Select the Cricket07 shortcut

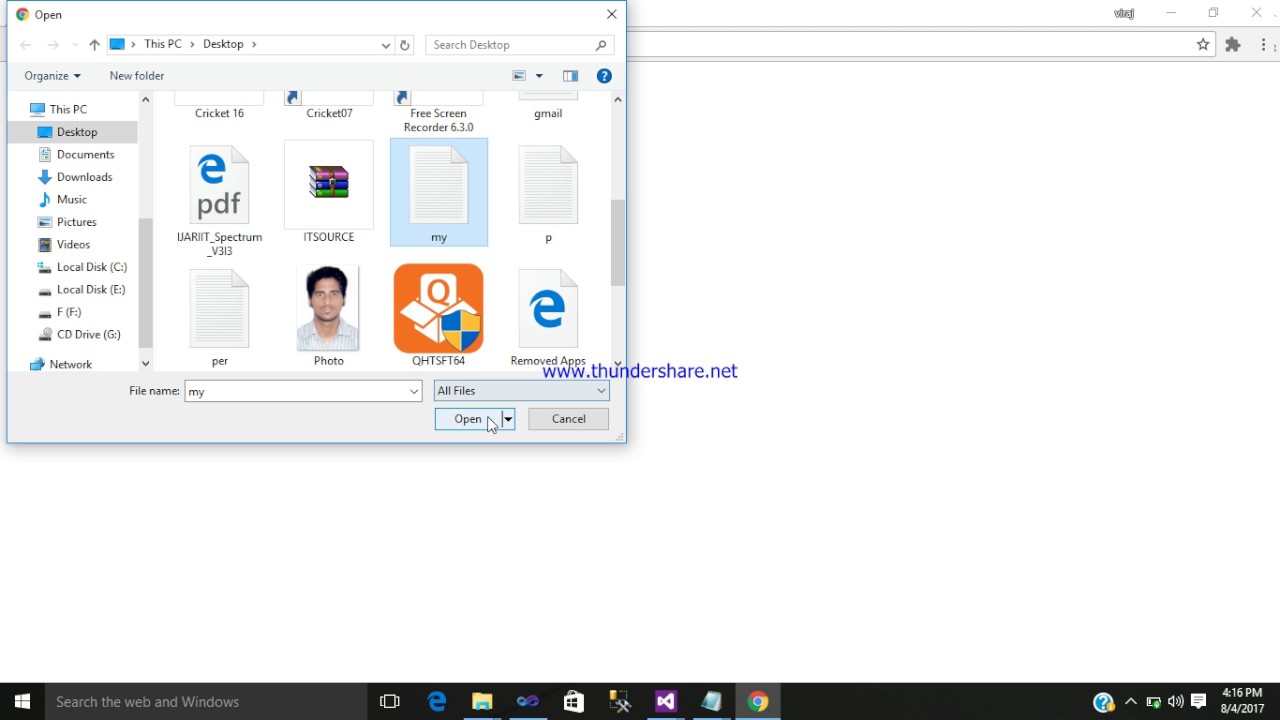[329, 106]
